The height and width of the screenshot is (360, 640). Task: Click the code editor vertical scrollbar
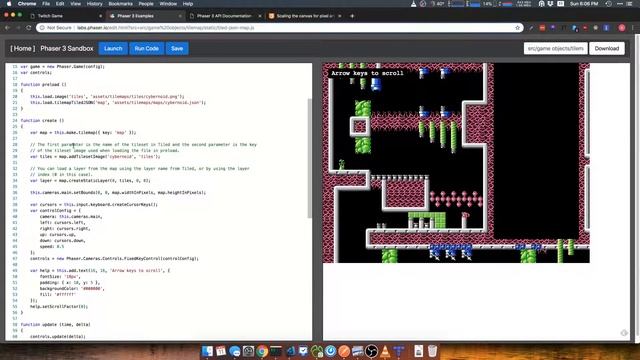point(309,158)
